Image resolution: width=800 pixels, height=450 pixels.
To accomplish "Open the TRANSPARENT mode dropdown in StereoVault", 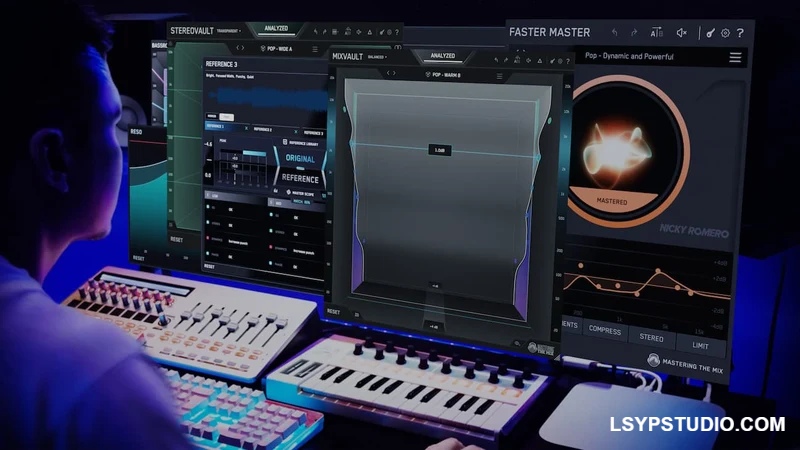I will coord(229,31).
